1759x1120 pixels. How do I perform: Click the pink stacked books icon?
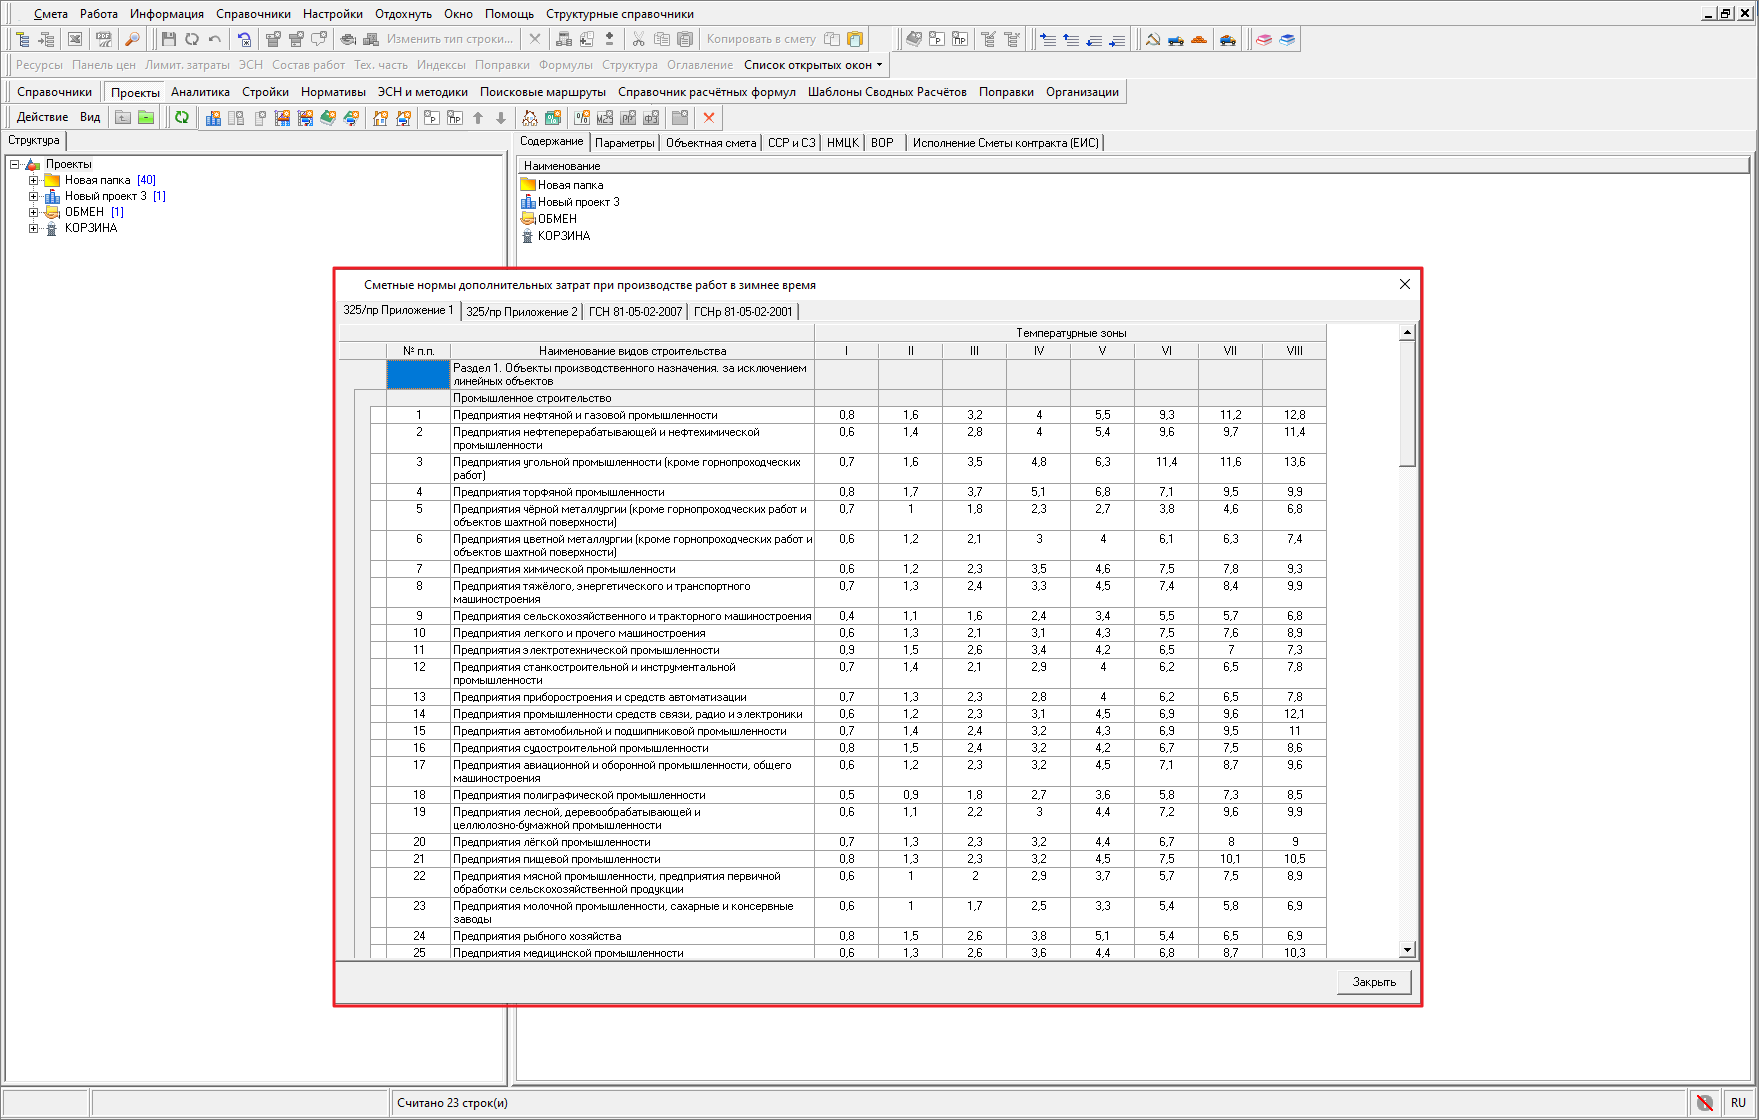click(x=1264, y=39)
